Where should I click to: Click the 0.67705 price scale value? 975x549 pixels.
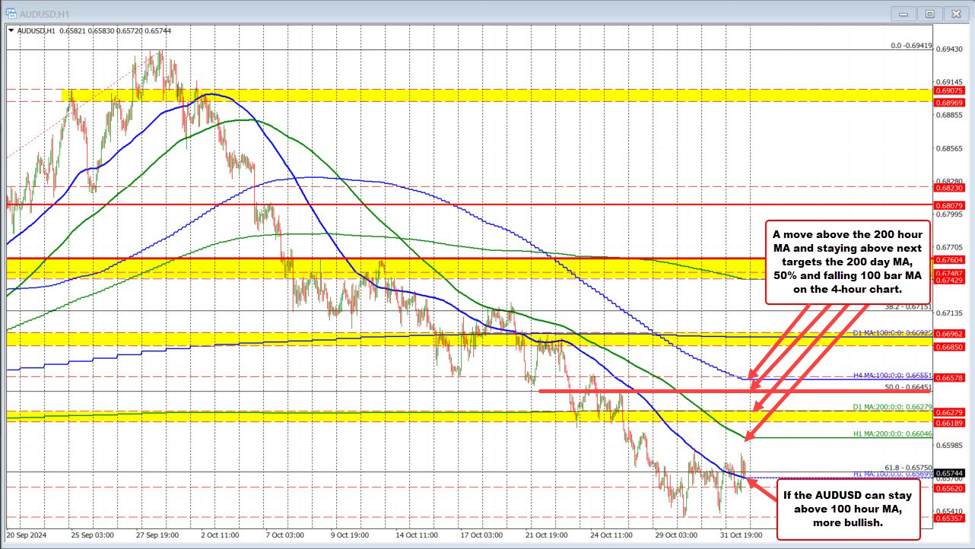click(950, 247)
